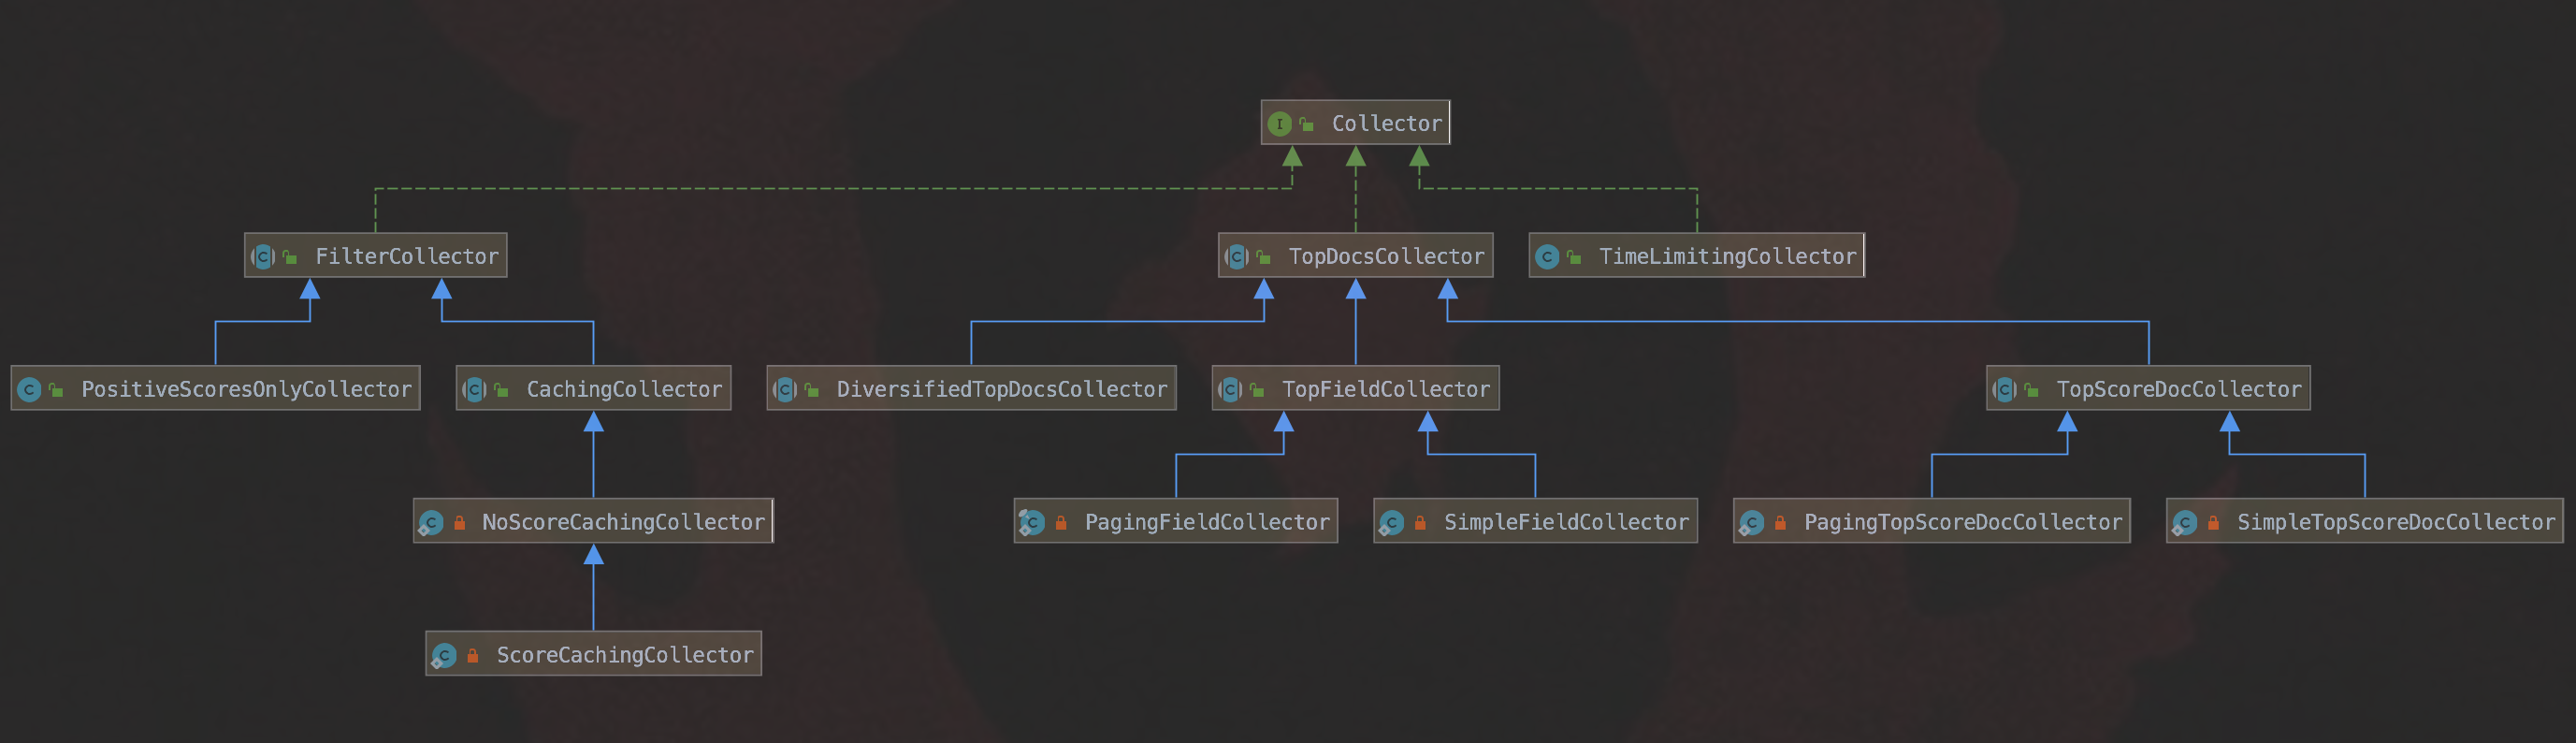Click the class icon on SimpleFieldCollector
This screenshot has width=2576, height=743.
click(1391, 523)
